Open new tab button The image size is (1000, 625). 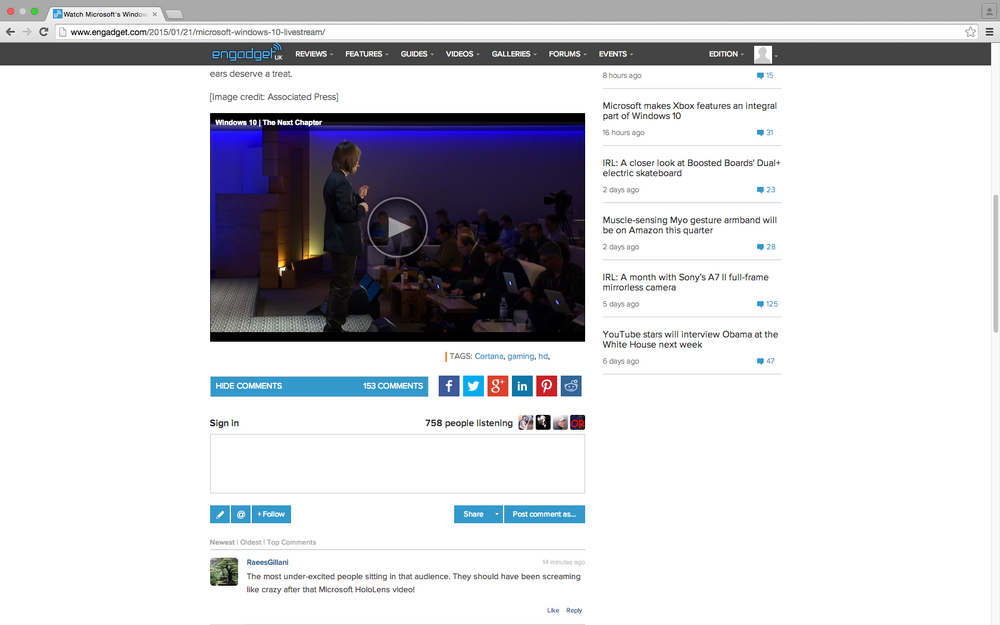click(x=174, y=14)
